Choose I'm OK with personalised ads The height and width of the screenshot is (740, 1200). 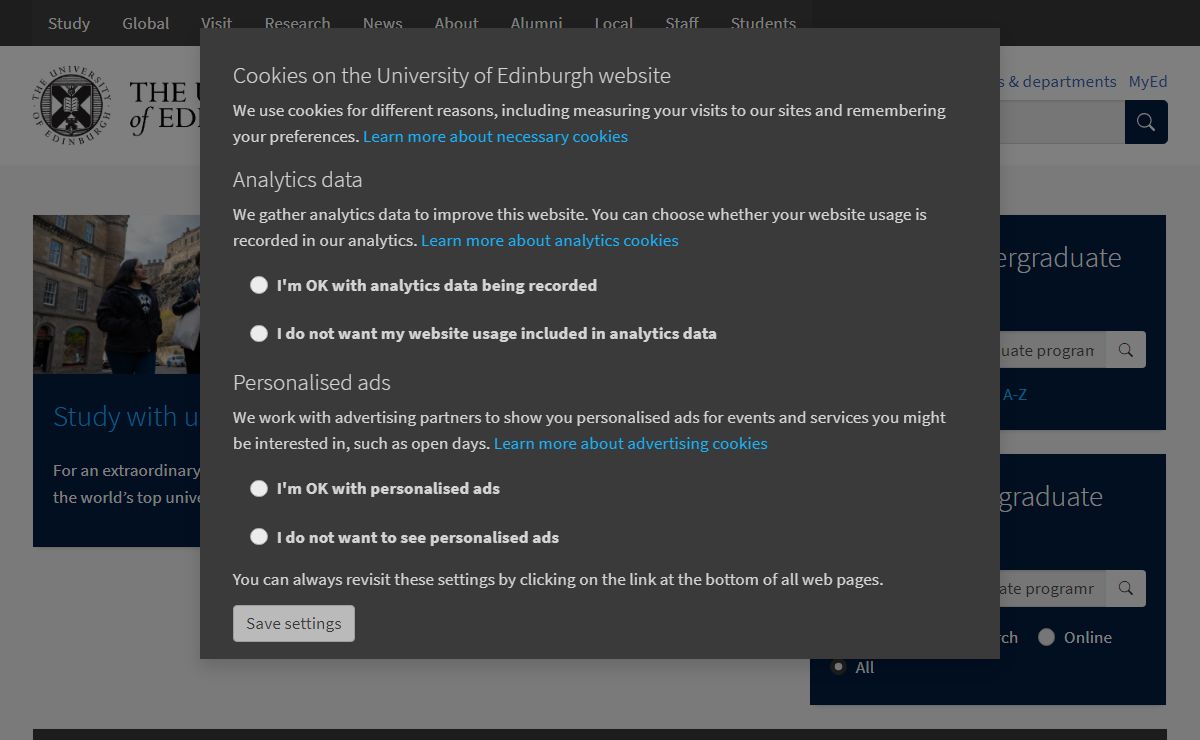pyautogui.click(x=259, y=488)
